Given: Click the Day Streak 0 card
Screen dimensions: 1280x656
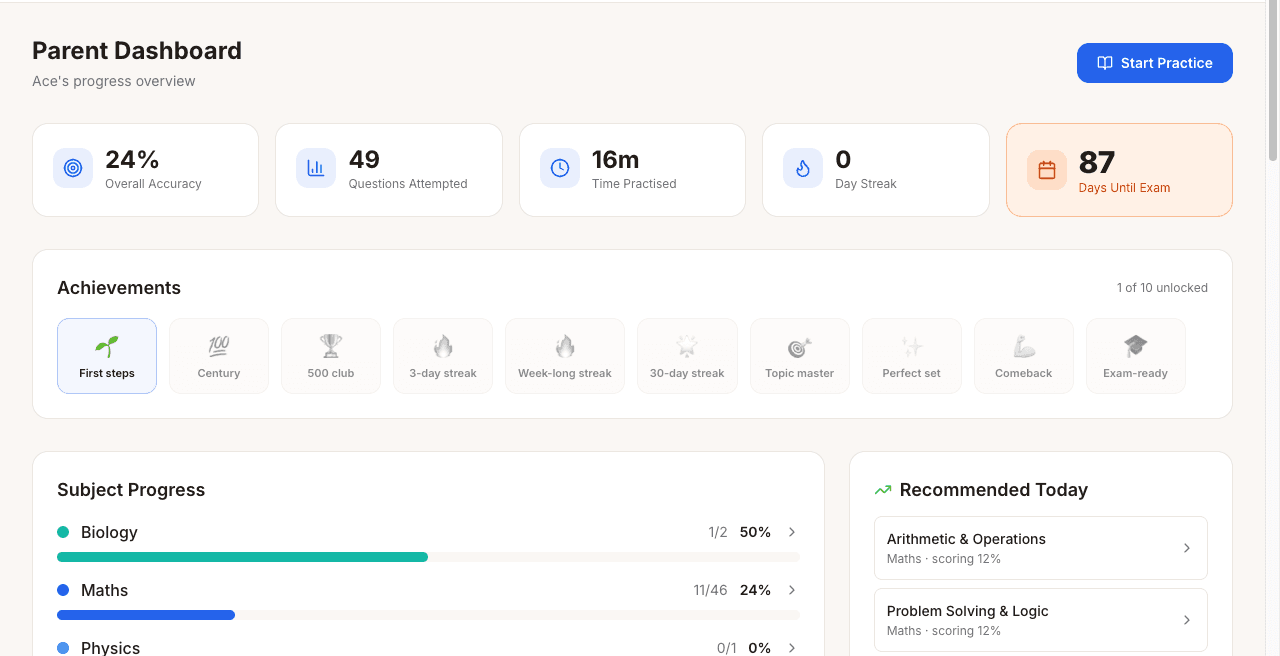Looking at the screenshot, I should tap(876, 170).
